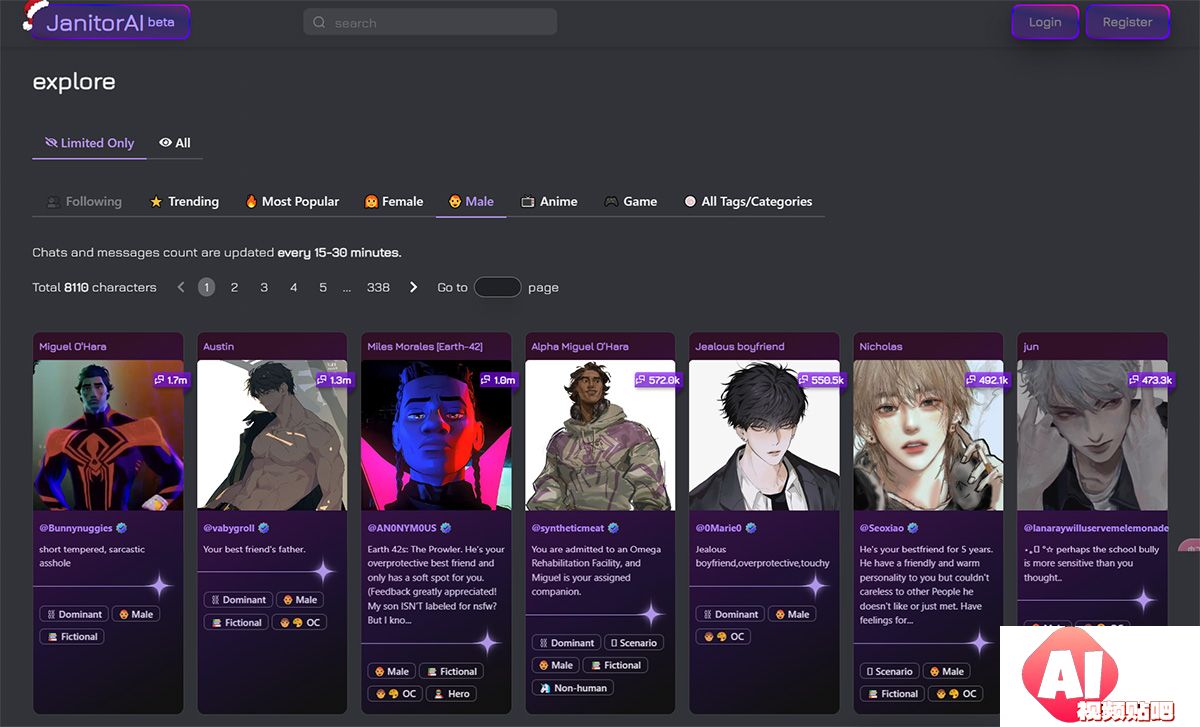Click verified badge beside @Bunnynuggies
The width and height of the screenshot is (1200, 727).
tap(122, 527)
